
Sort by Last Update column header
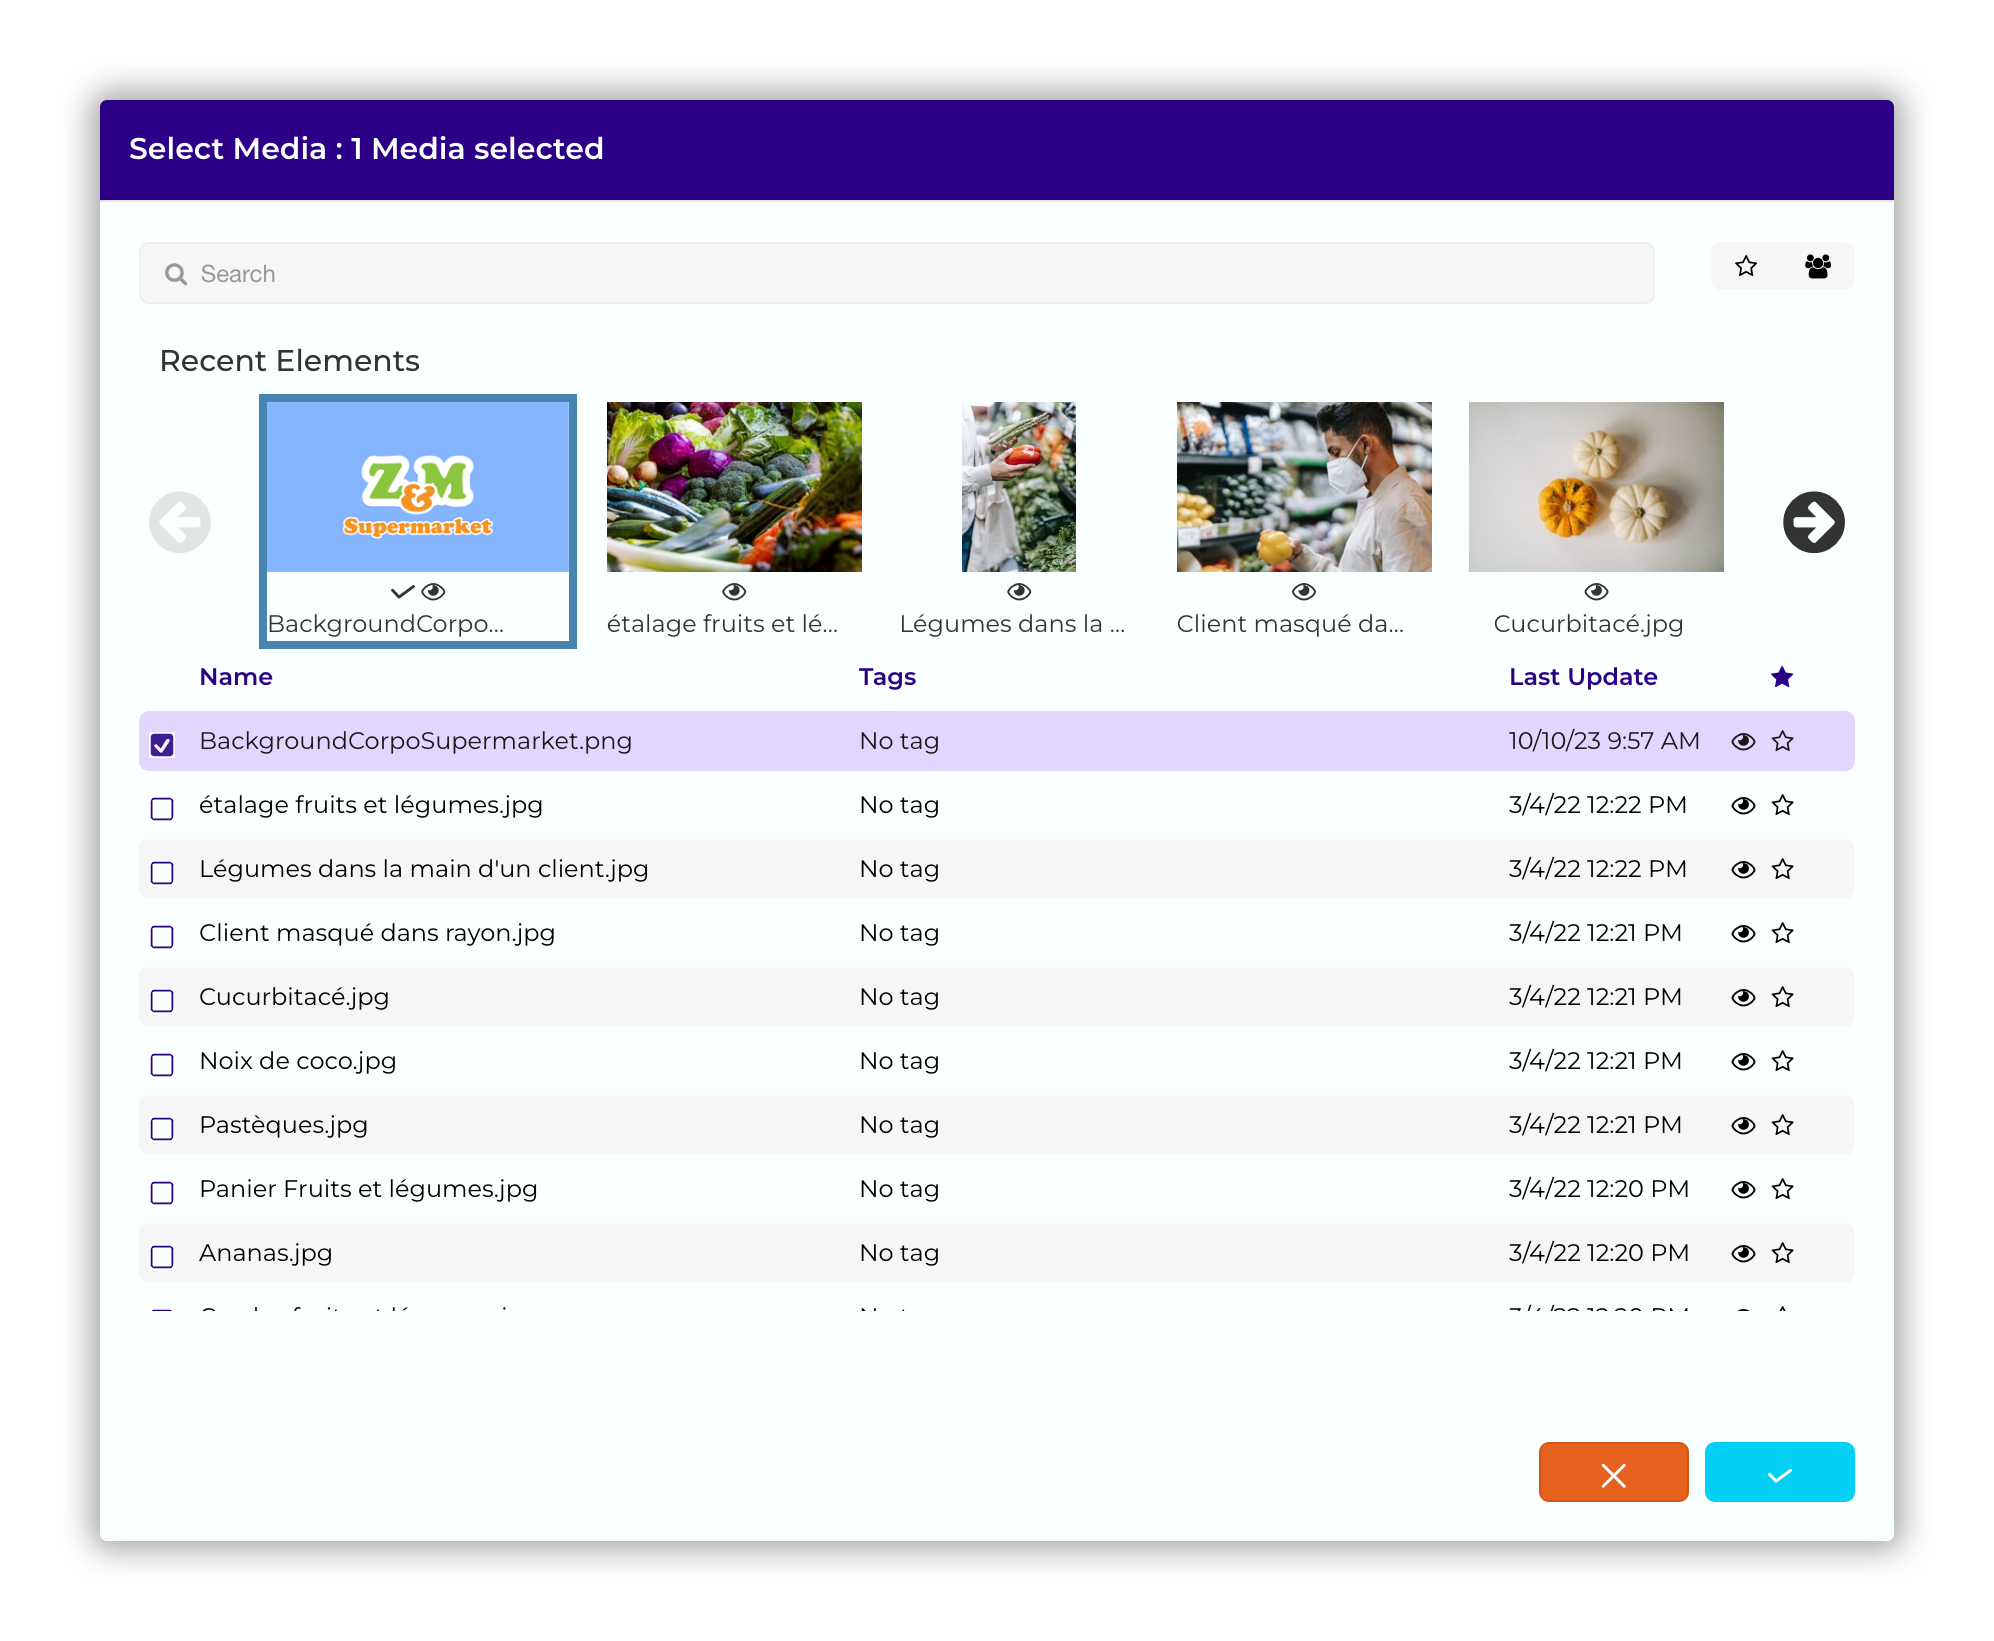click(x=1583, y=677)
